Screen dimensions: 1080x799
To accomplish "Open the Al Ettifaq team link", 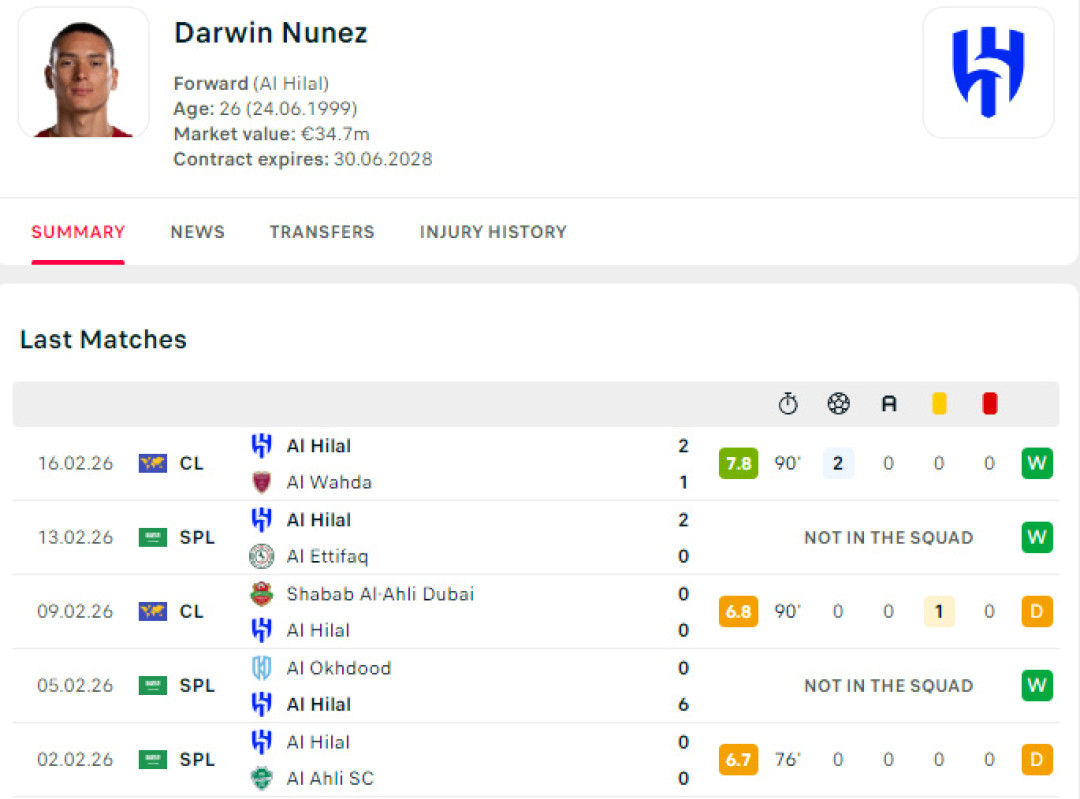I will 327,557.
